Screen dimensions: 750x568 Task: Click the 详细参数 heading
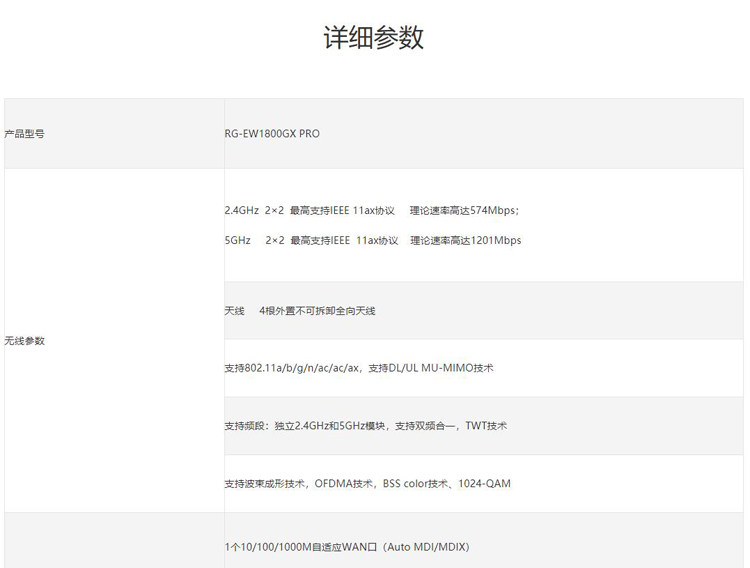pos(374,37)
